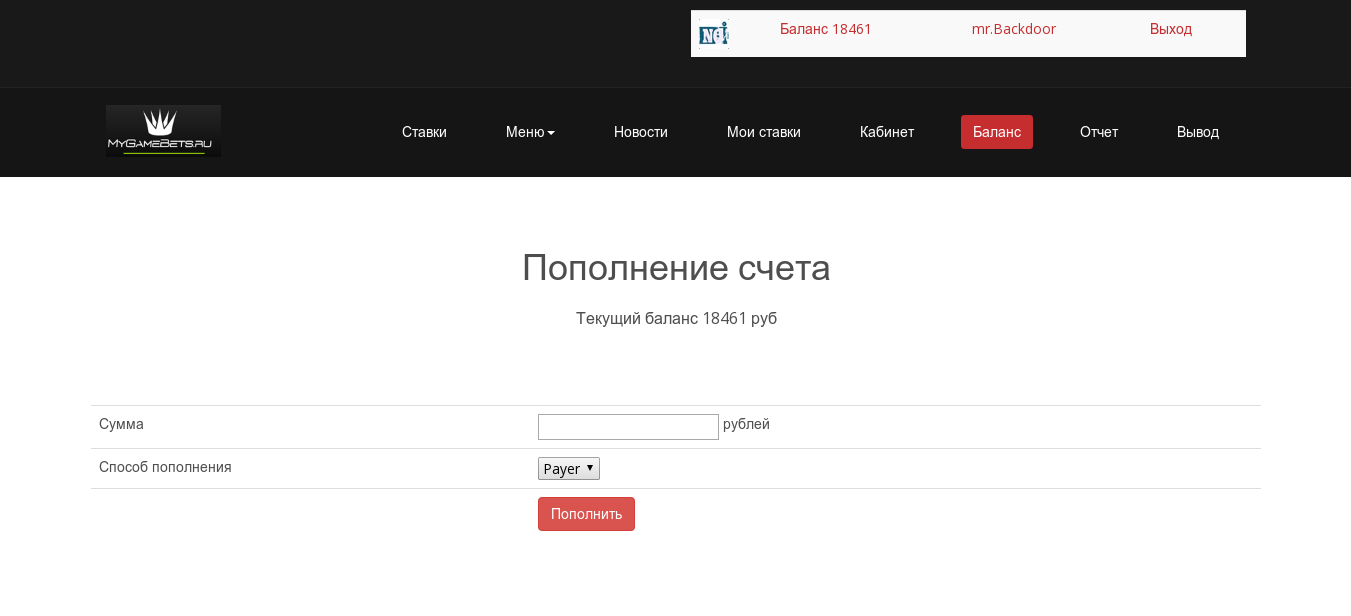The width and height of the screenshot is (1351, 616).
Task: Click the red Пополнить button
Action: tap(586, 514)
